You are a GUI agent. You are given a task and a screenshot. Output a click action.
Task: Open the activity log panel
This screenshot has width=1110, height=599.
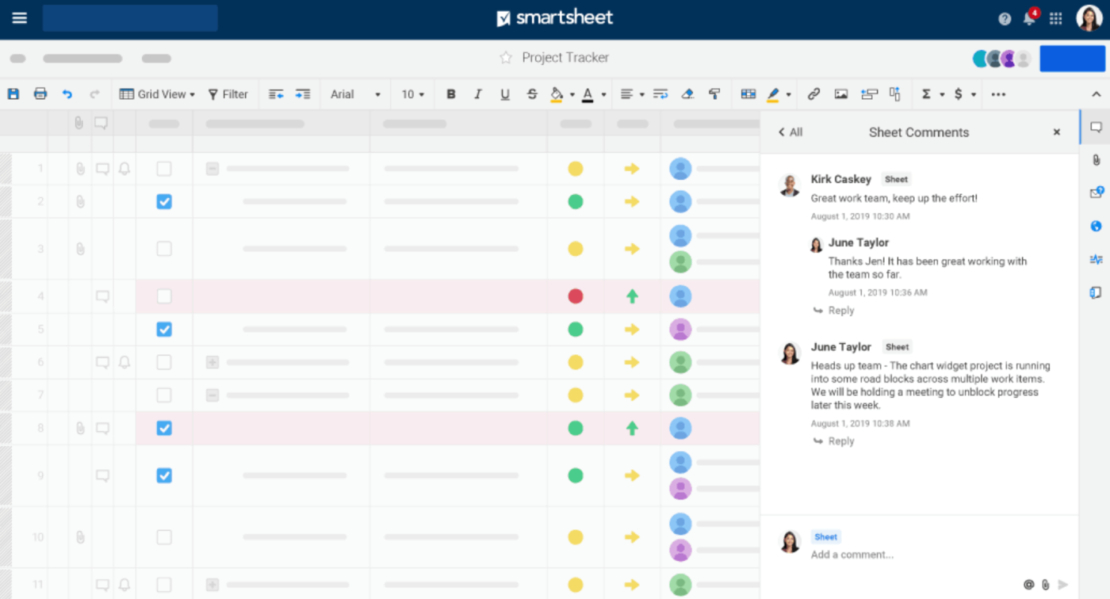point(1096,260)
